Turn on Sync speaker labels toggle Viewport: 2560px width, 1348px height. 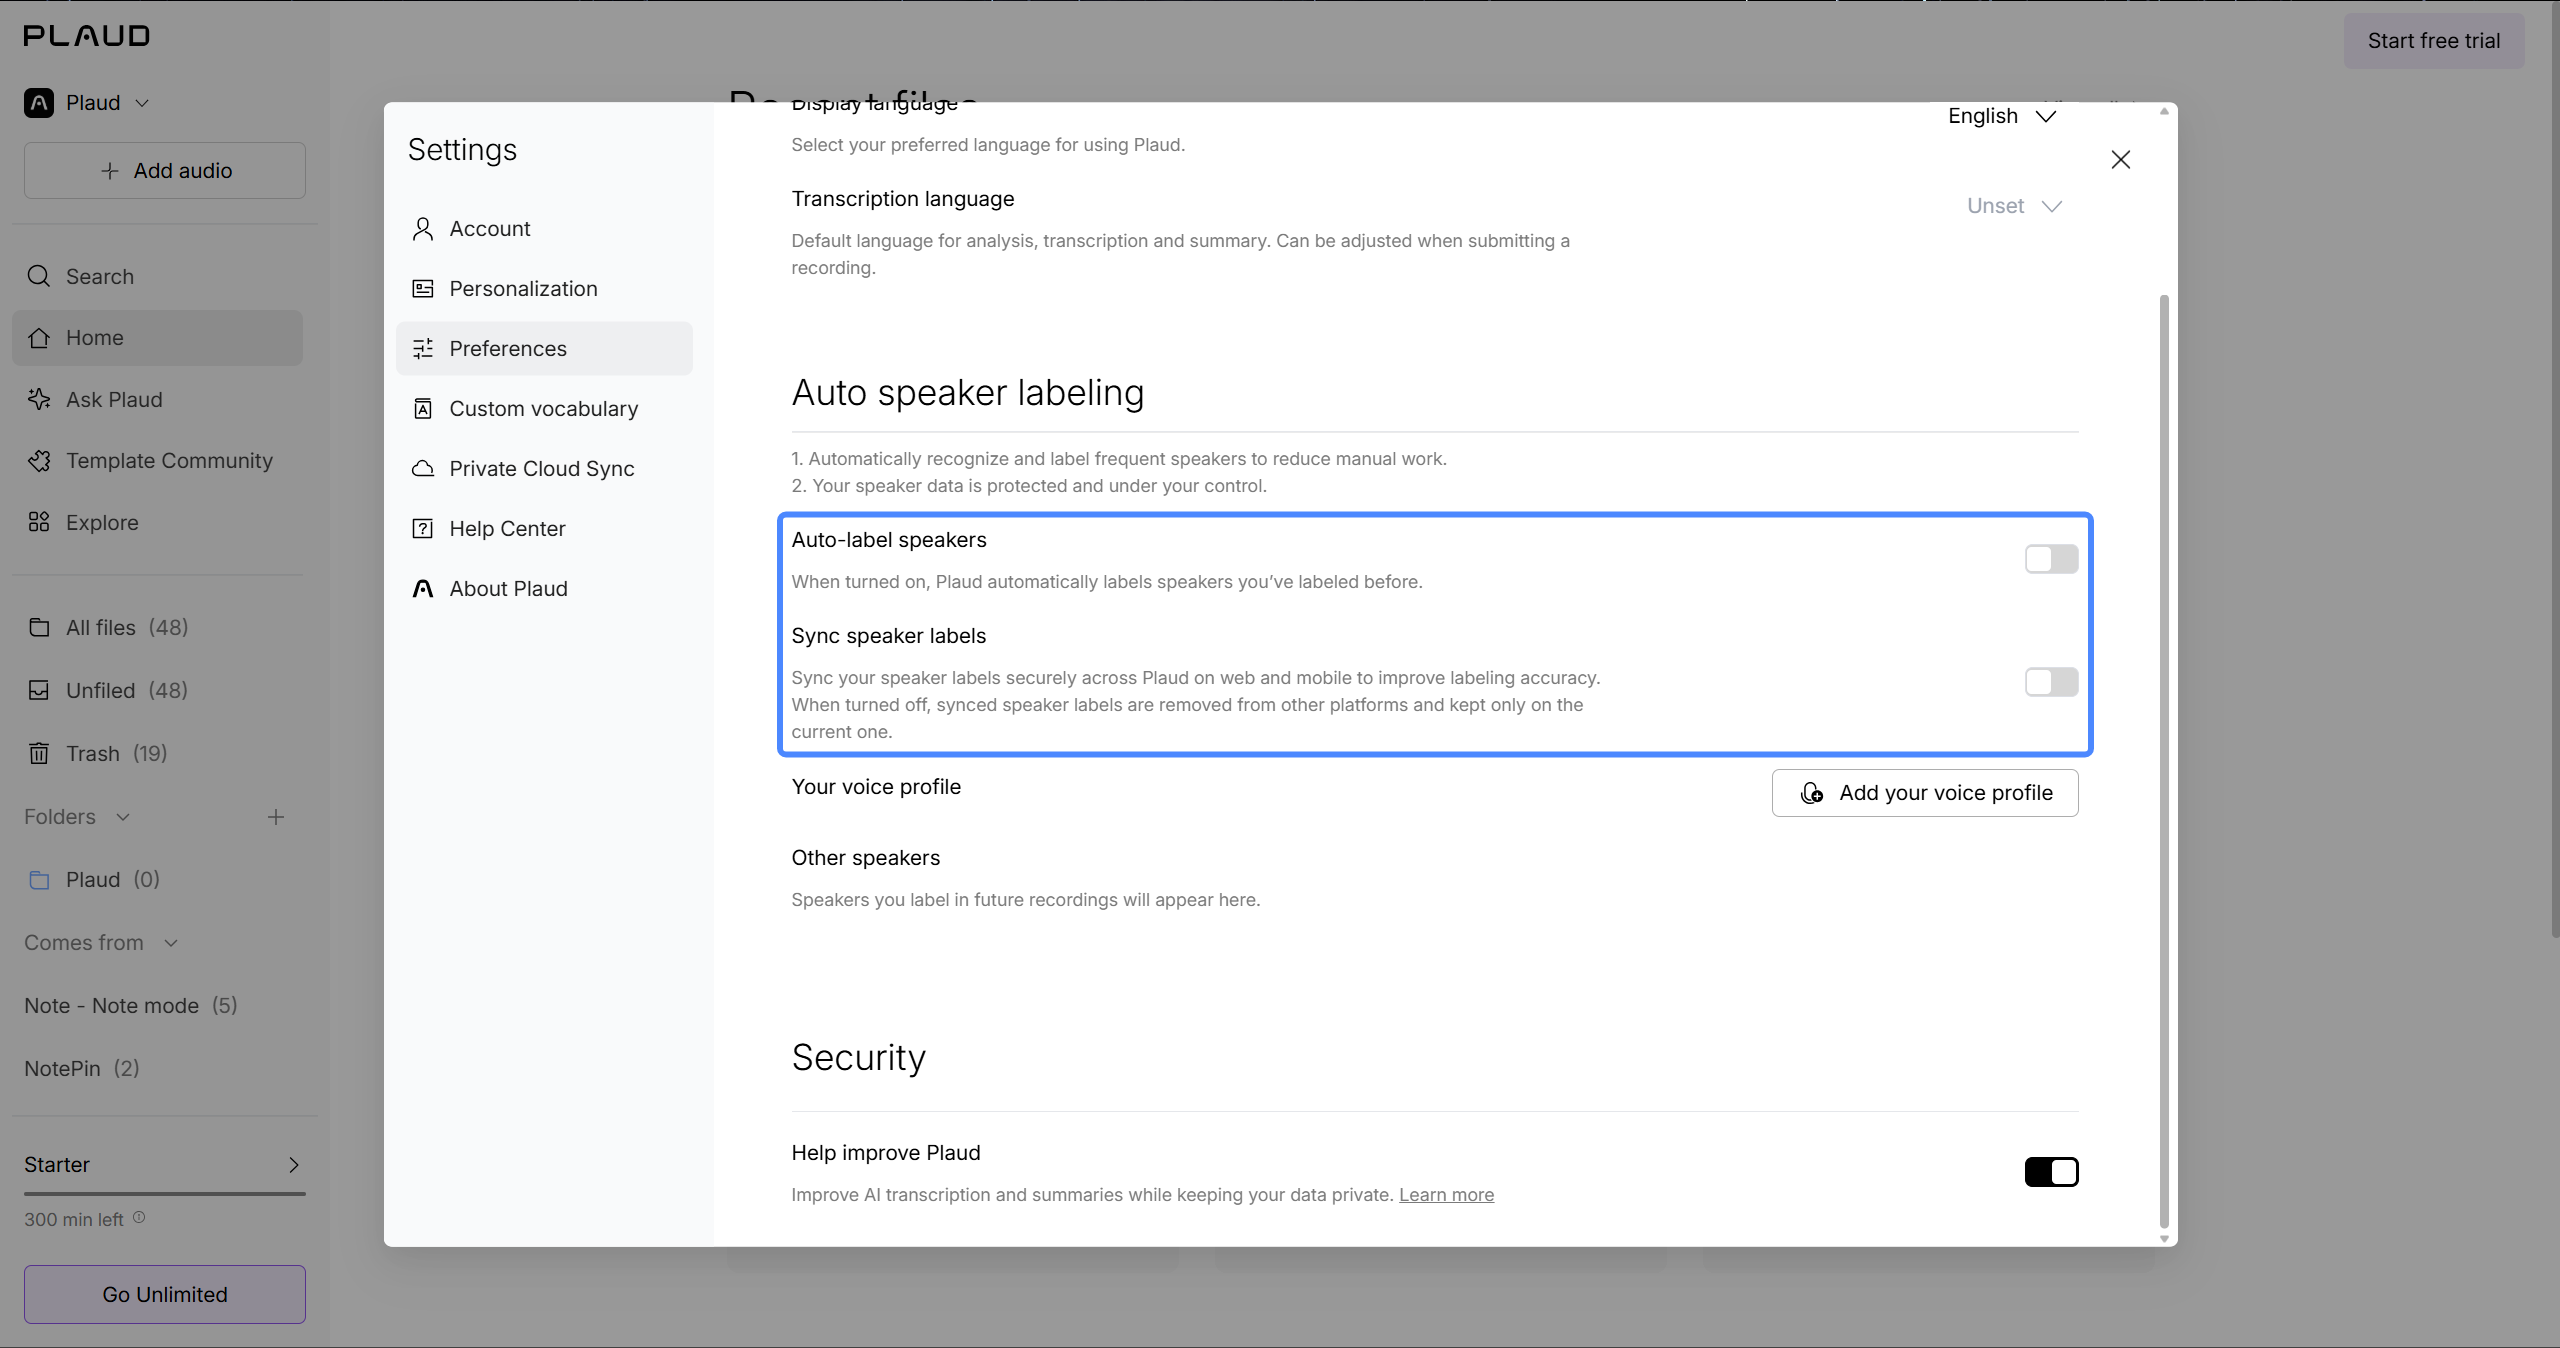2051,682
